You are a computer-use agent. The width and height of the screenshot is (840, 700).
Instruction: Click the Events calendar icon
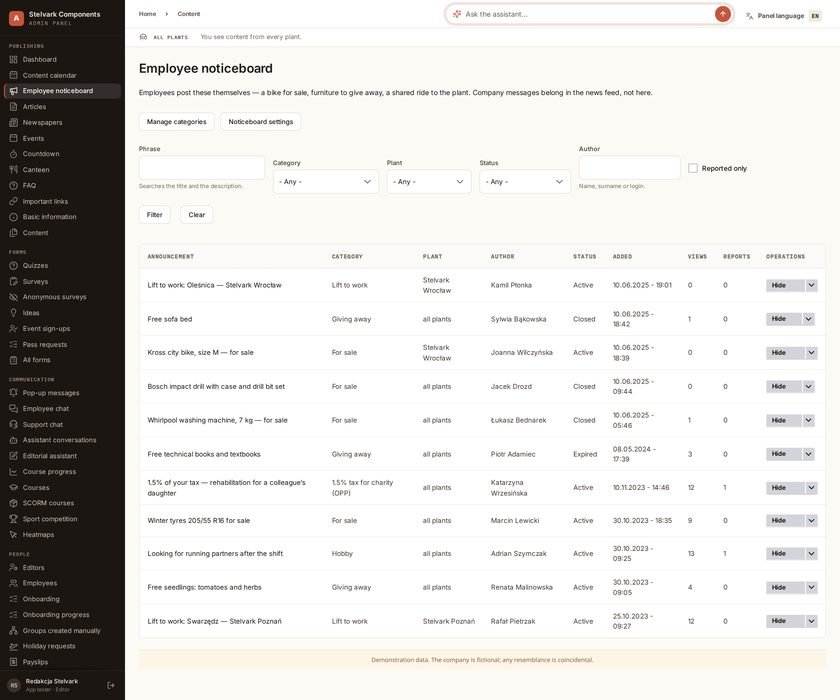tap(13, 138)
